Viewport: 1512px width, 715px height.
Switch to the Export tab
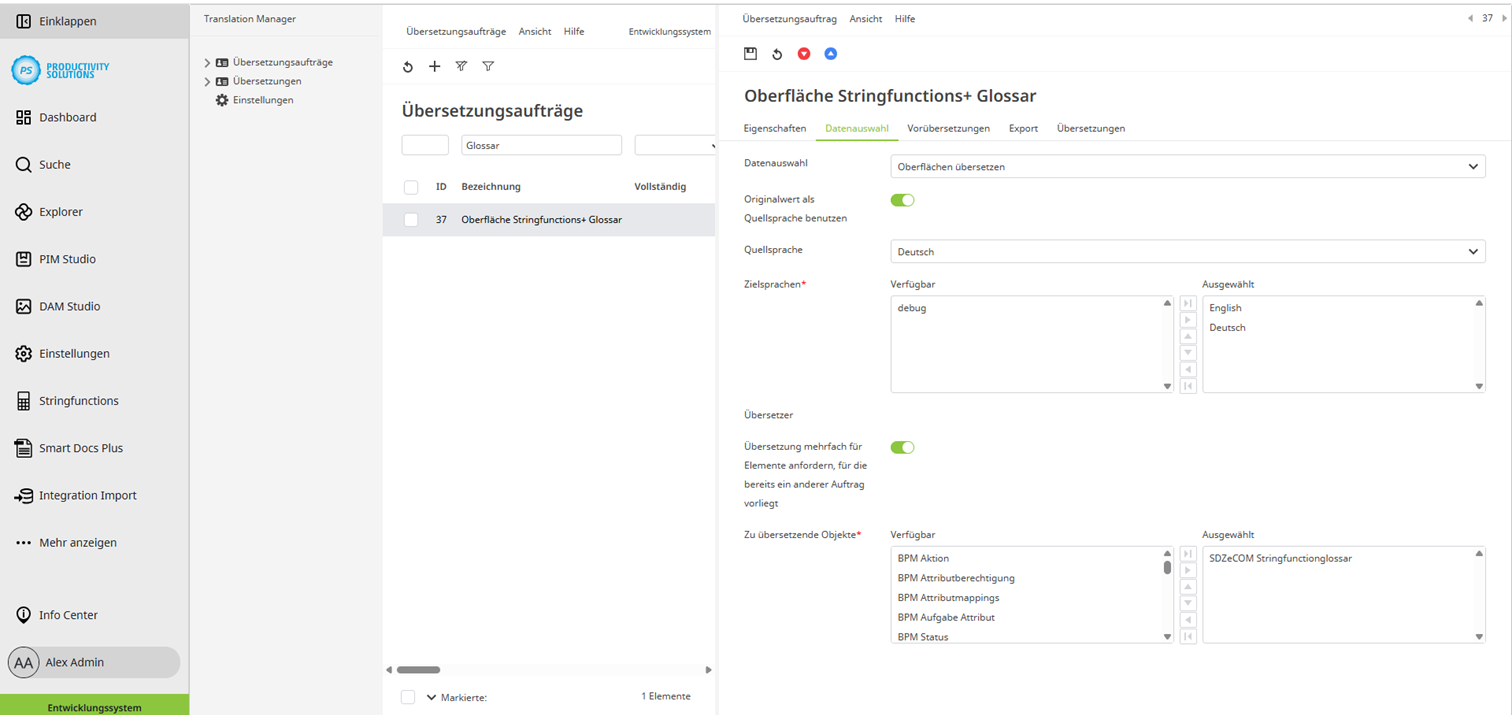click(1023, 129)
